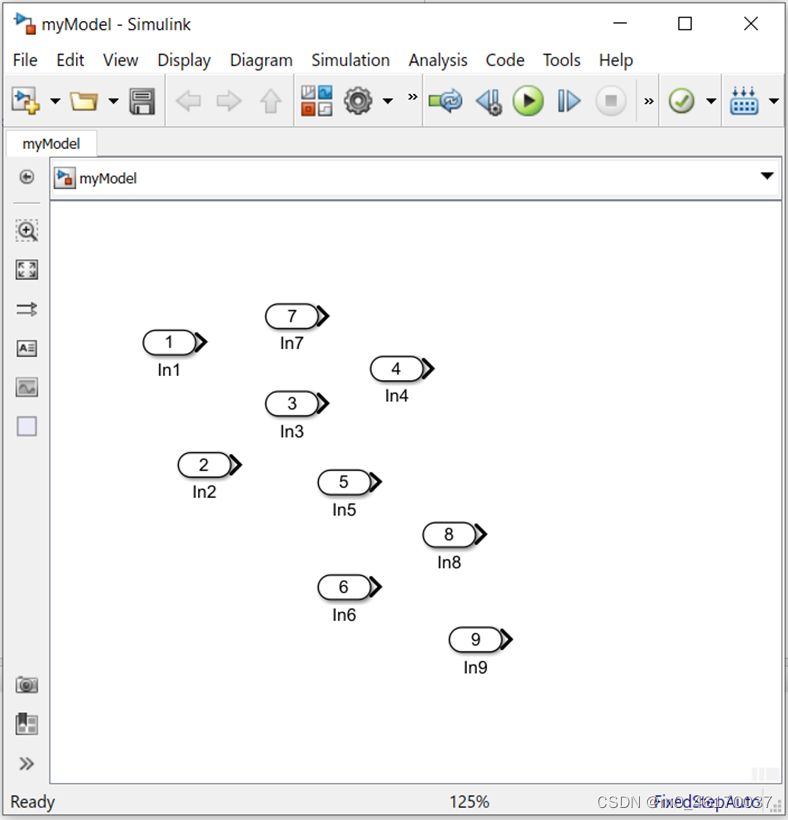
Task: Maximize the myModel Simulink window
Action: point(684,24)
